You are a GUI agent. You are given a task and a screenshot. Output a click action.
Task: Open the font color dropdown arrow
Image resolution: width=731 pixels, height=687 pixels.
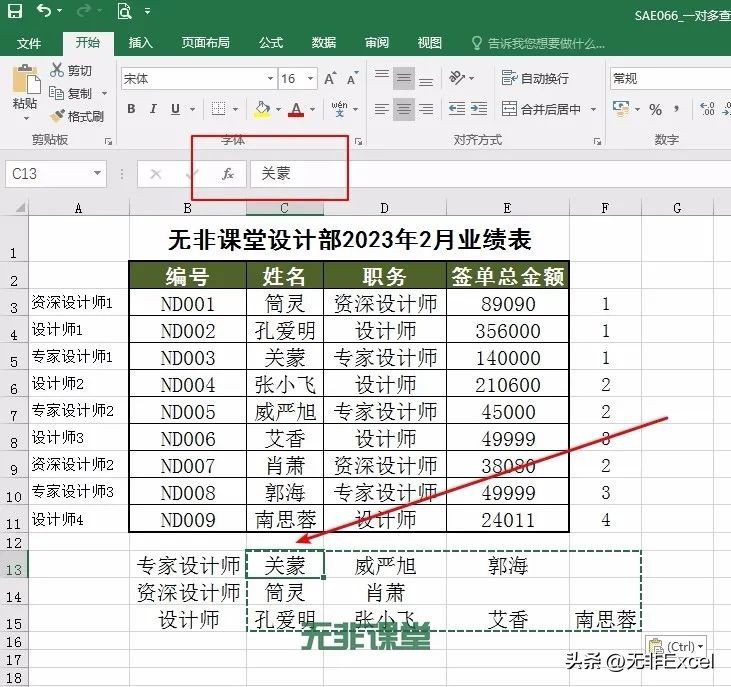pos(312,110)
